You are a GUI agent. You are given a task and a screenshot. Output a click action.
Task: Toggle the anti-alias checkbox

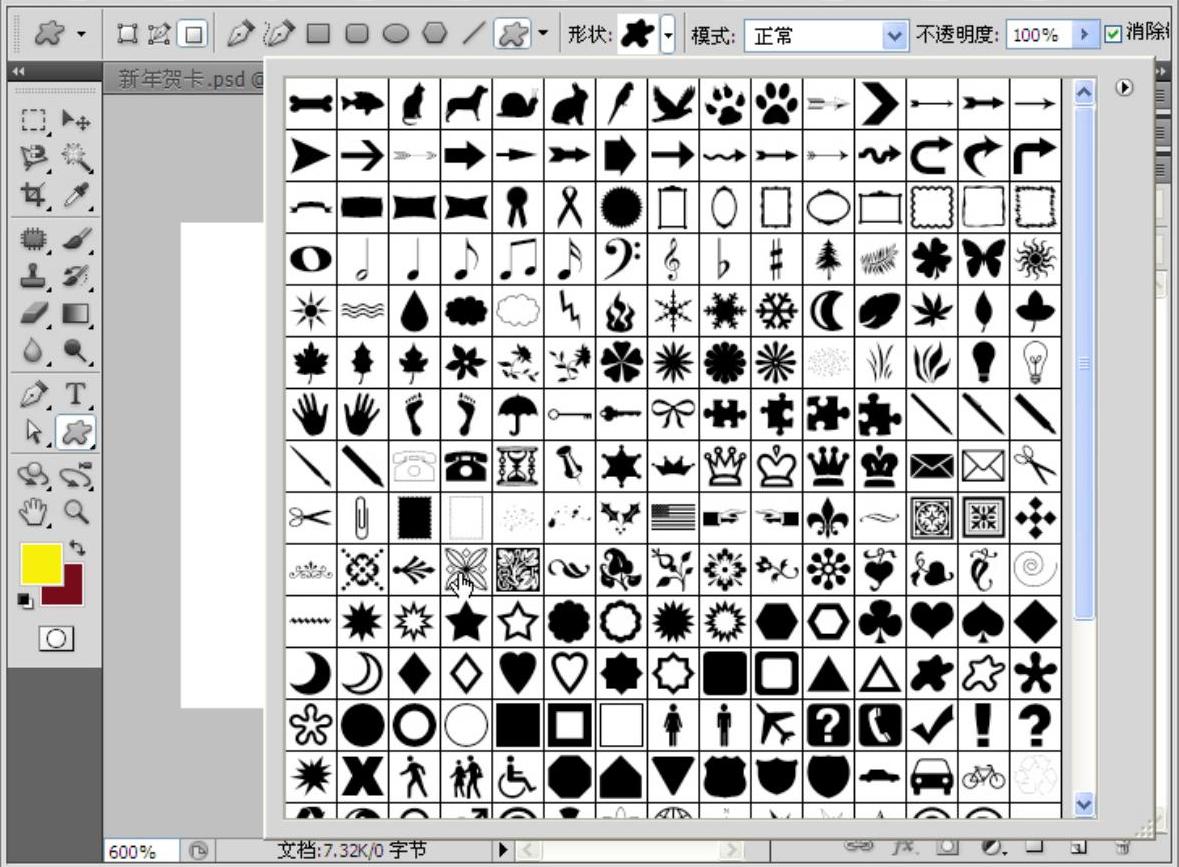tap(1113, 35)
